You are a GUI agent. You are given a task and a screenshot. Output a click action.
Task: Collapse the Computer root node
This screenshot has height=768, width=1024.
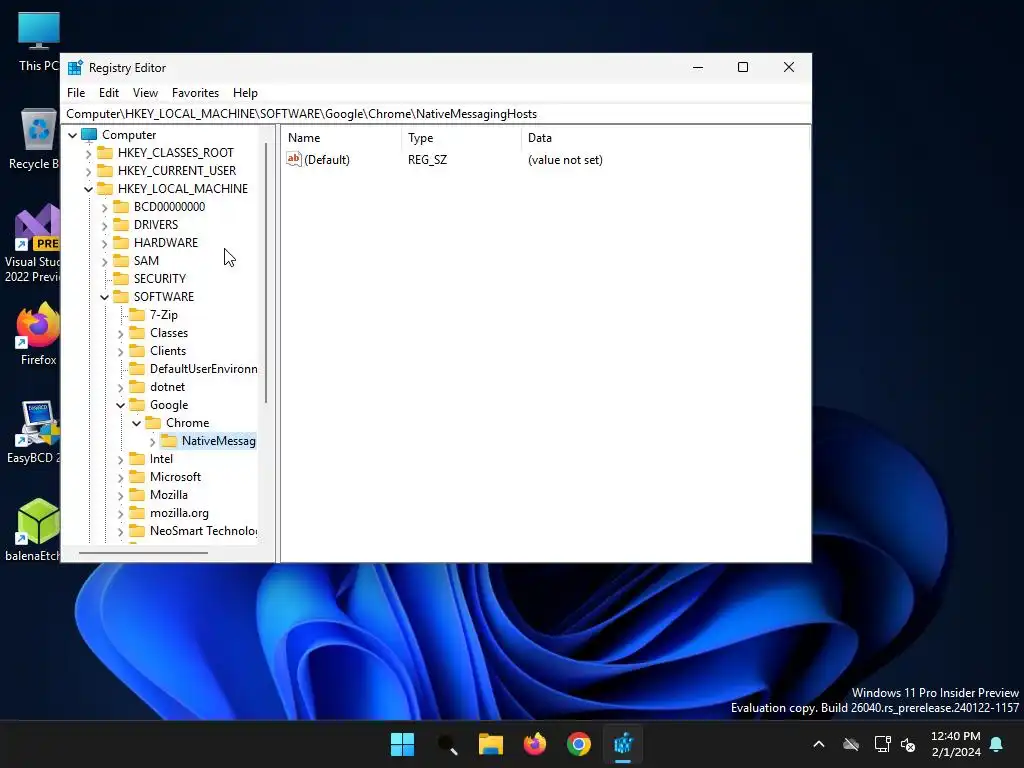click(72, 135)
